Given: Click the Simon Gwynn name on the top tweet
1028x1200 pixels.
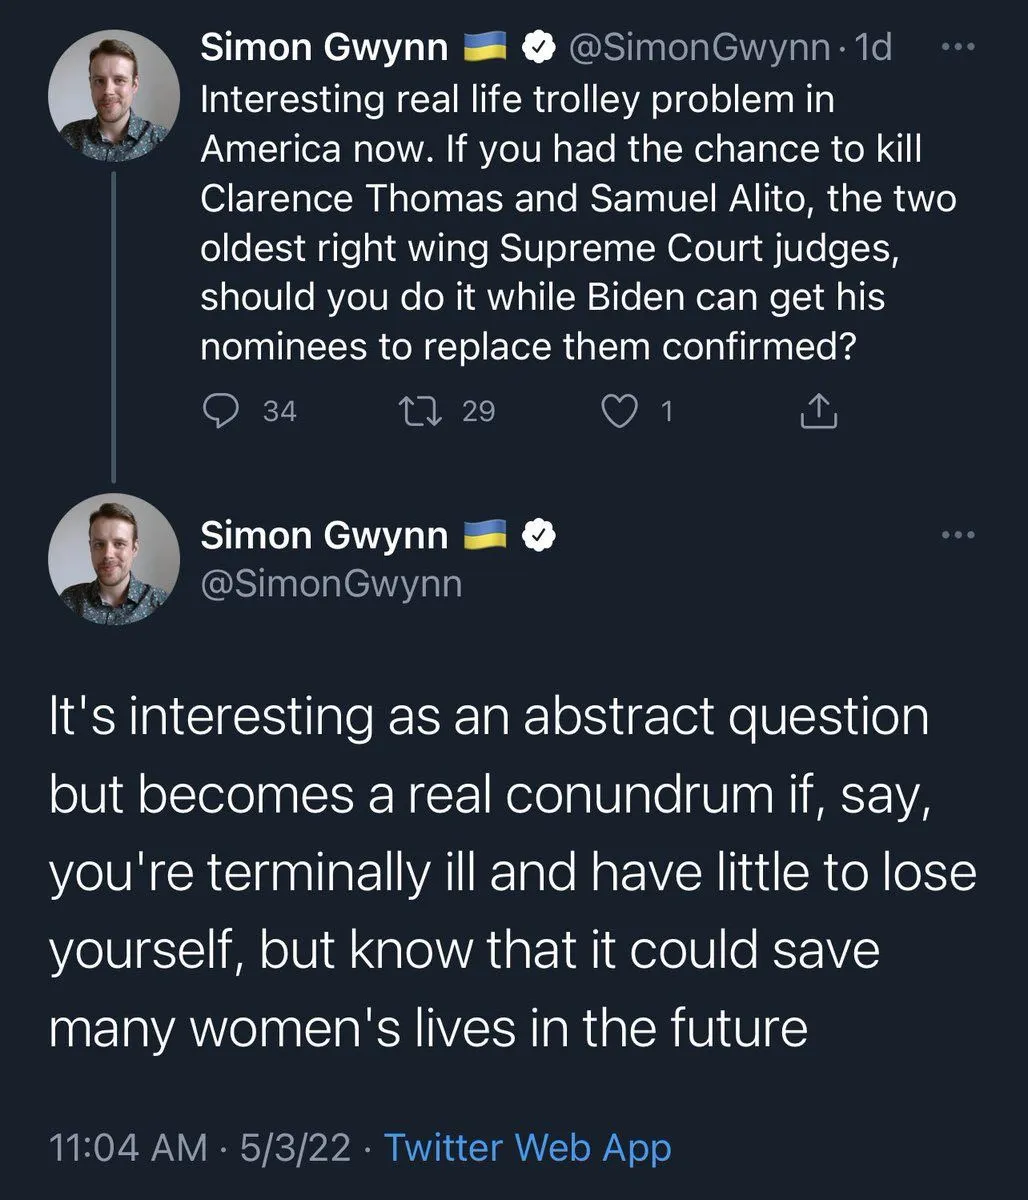Looking at the screenshot, I should tap(324, 48).
